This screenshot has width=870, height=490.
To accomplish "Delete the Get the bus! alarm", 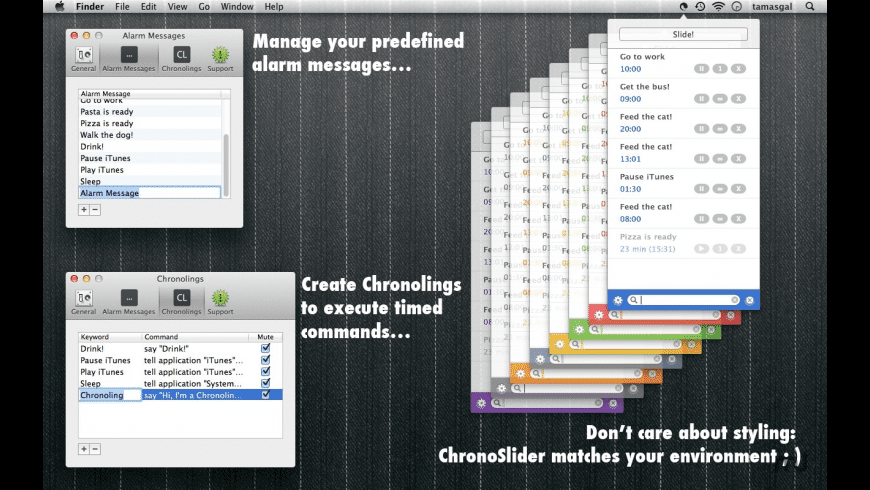I will tap(738, 99).
